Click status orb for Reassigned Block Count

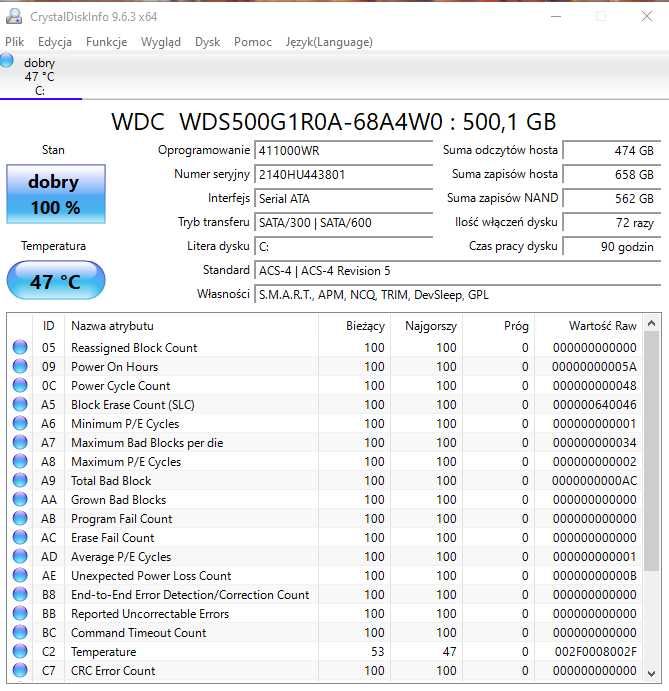click(x=20, y=347)
